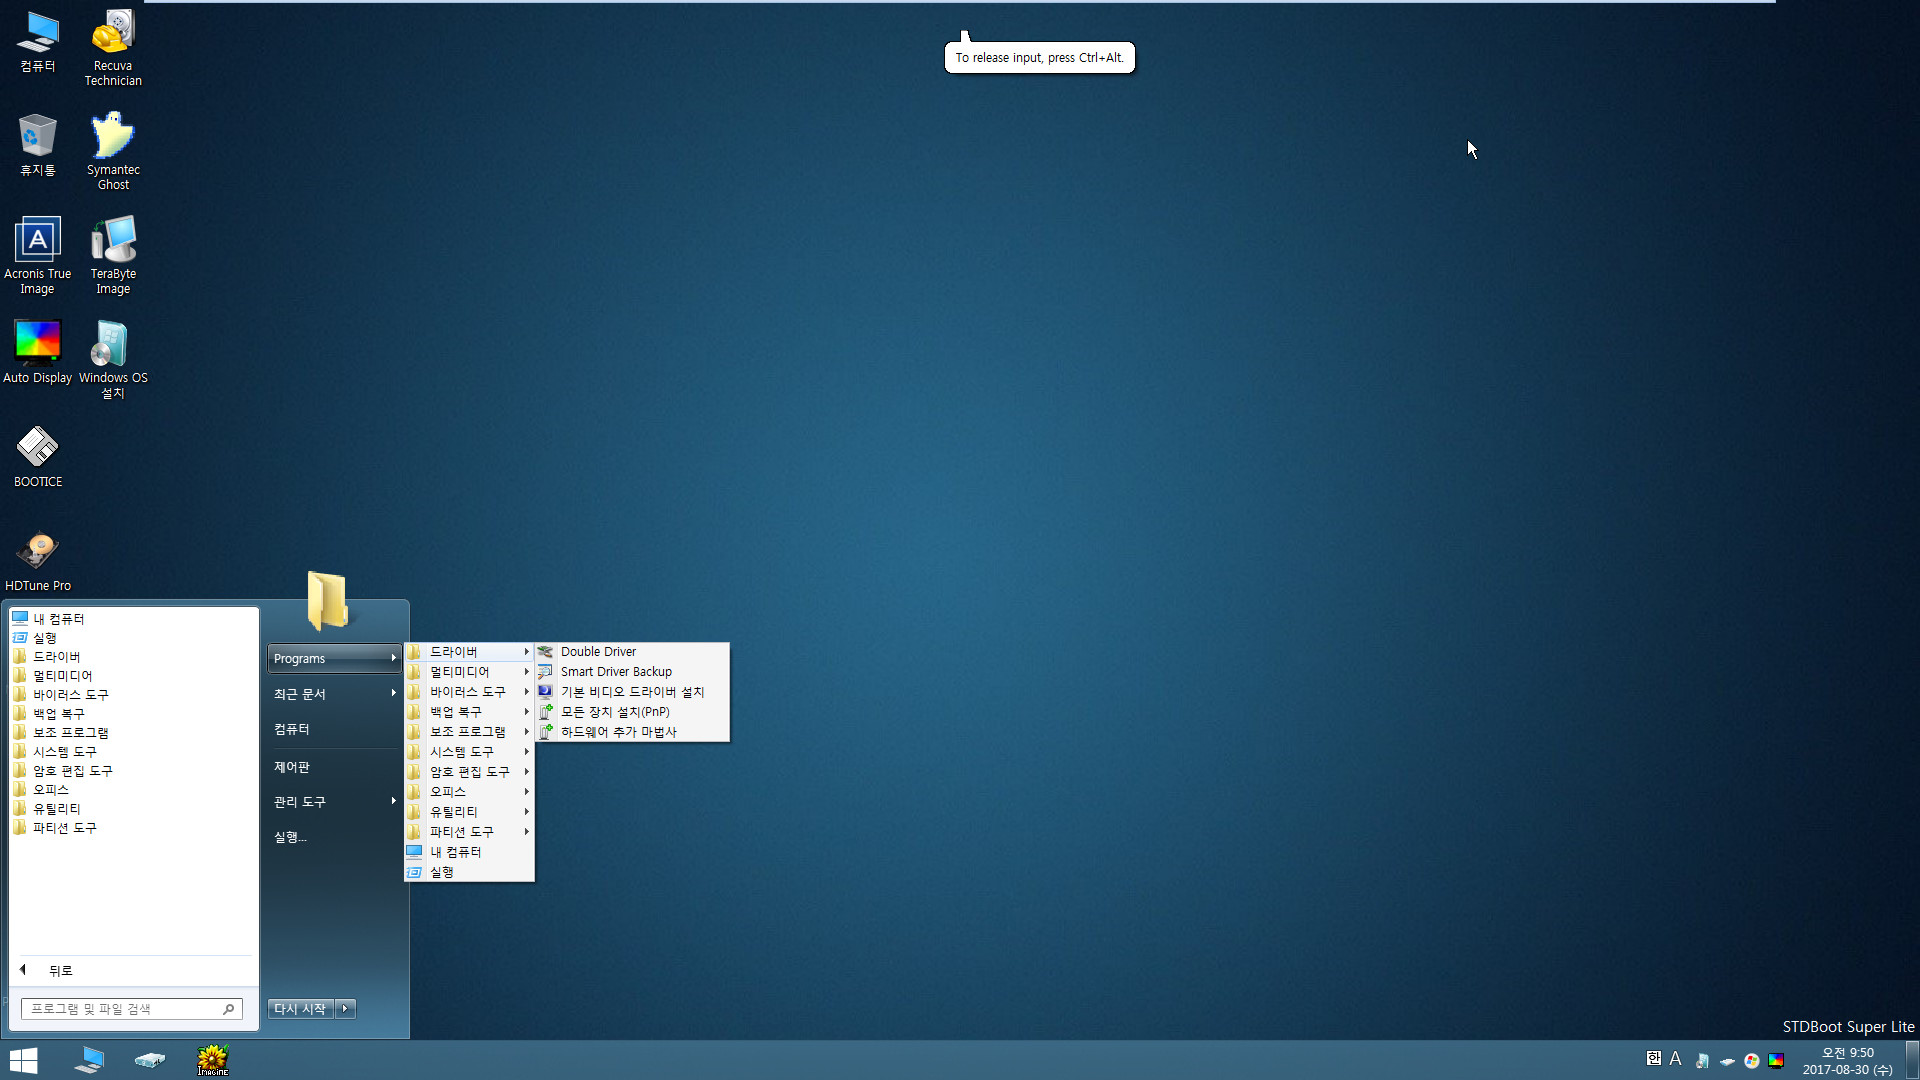1920x1080 pixels.
Task: Click the taskbar clock showing 오전 9:50
Action: 1848,1061
